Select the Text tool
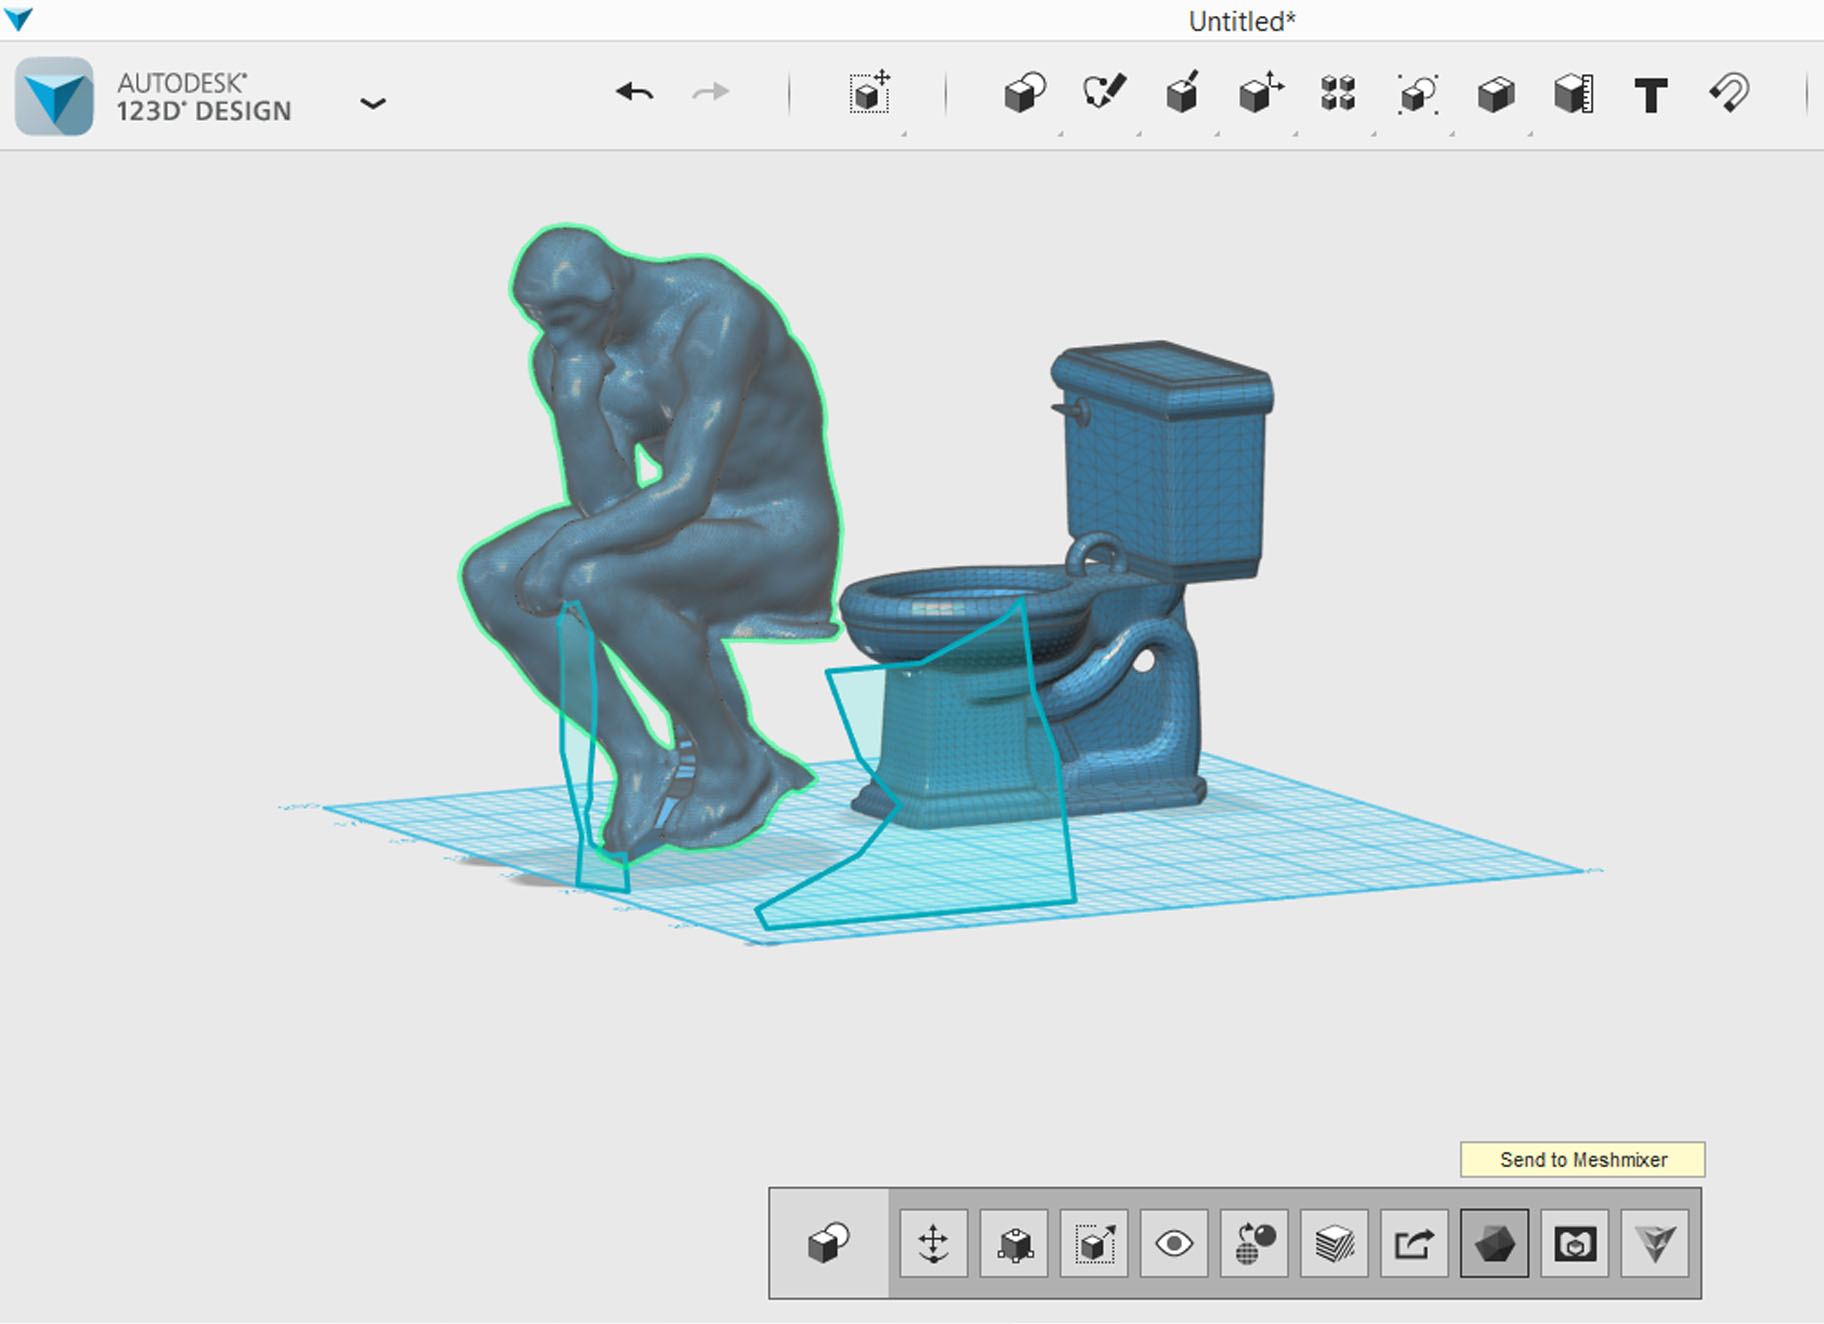 1651,95
